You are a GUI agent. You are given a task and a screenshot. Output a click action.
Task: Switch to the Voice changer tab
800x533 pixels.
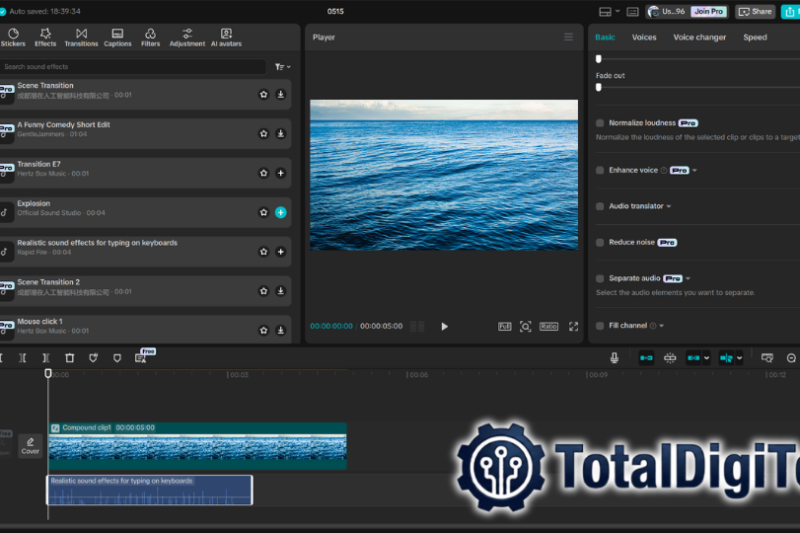699,37
